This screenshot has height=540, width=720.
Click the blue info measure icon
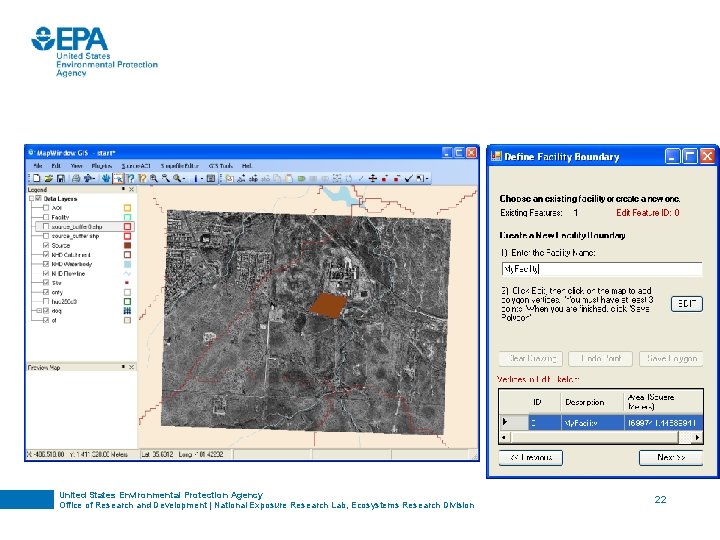[196, 178]
